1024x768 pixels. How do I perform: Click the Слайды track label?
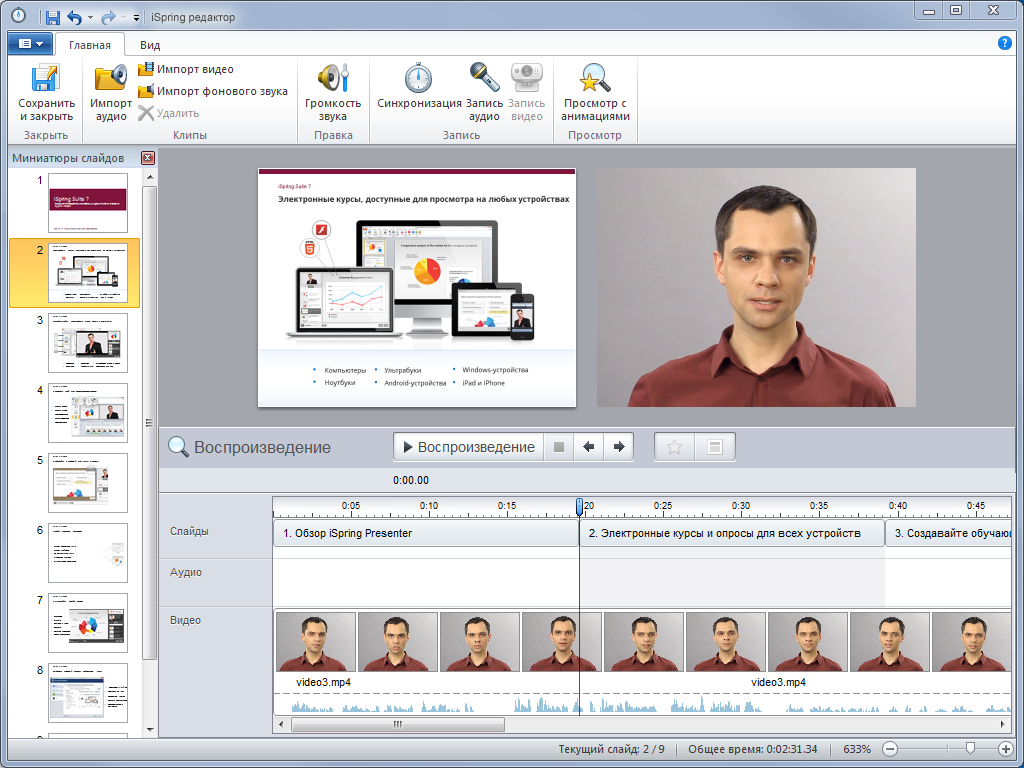pos(189,532)
